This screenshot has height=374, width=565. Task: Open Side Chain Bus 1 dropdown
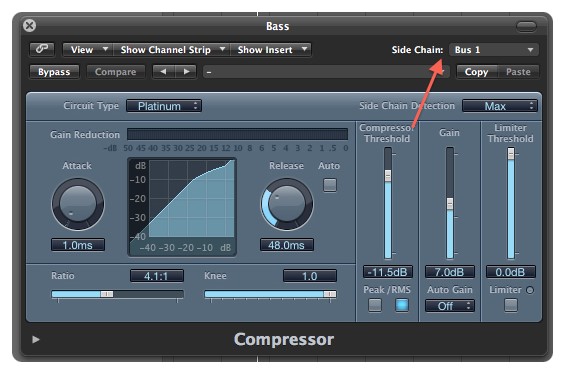click(494, 50)
